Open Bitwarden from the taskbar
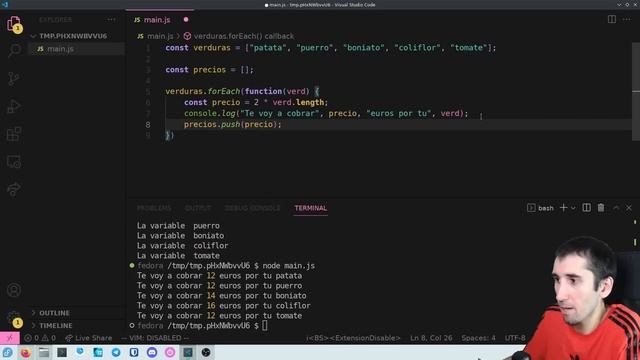640x360 pixels. (x=134, y=352)
